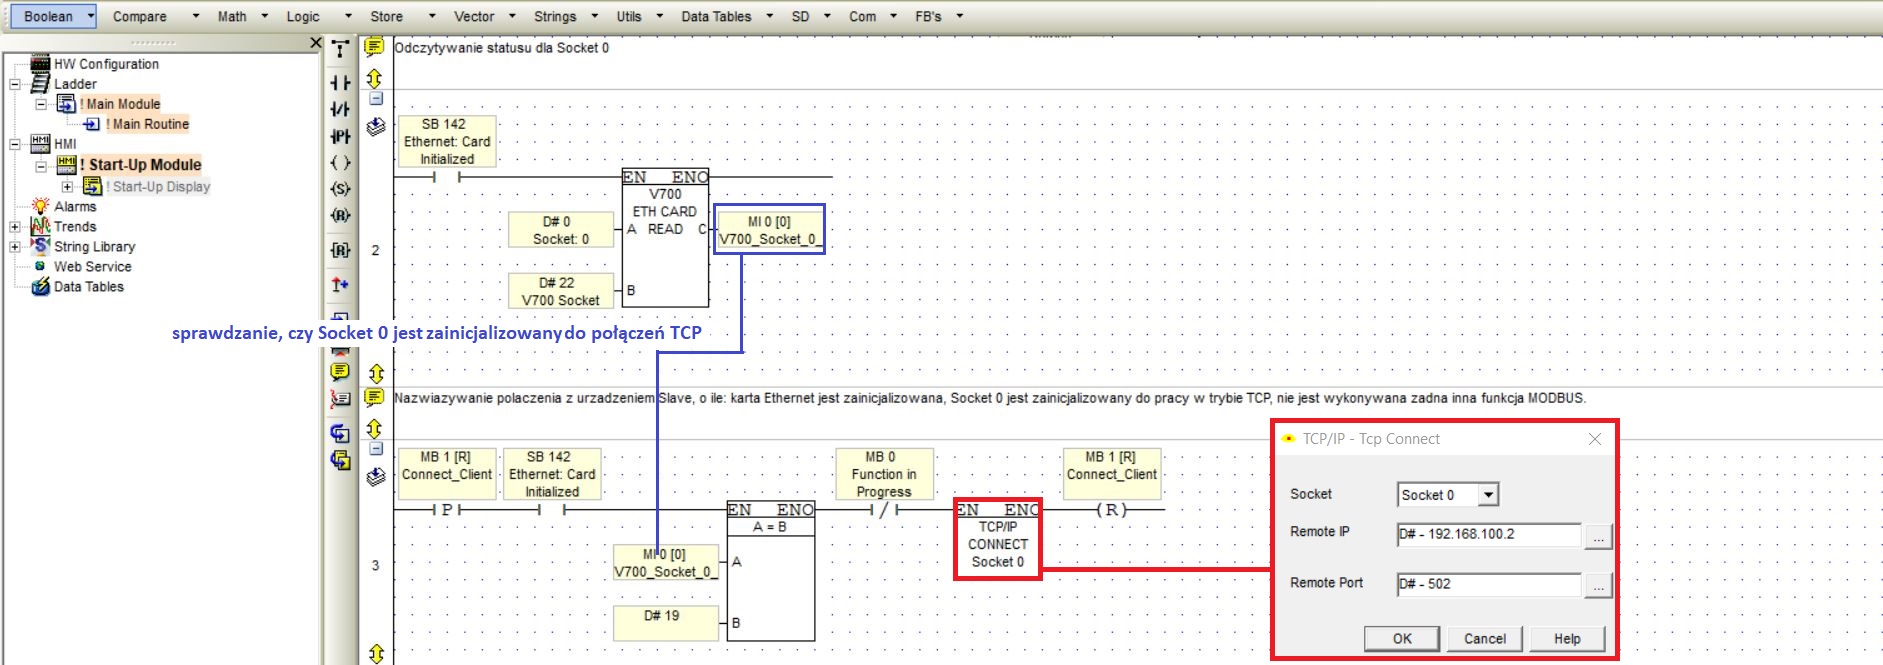1883x665 pixels.
Task: Click the blue looping arrow toolbar icon
Action: click(340, 433)
